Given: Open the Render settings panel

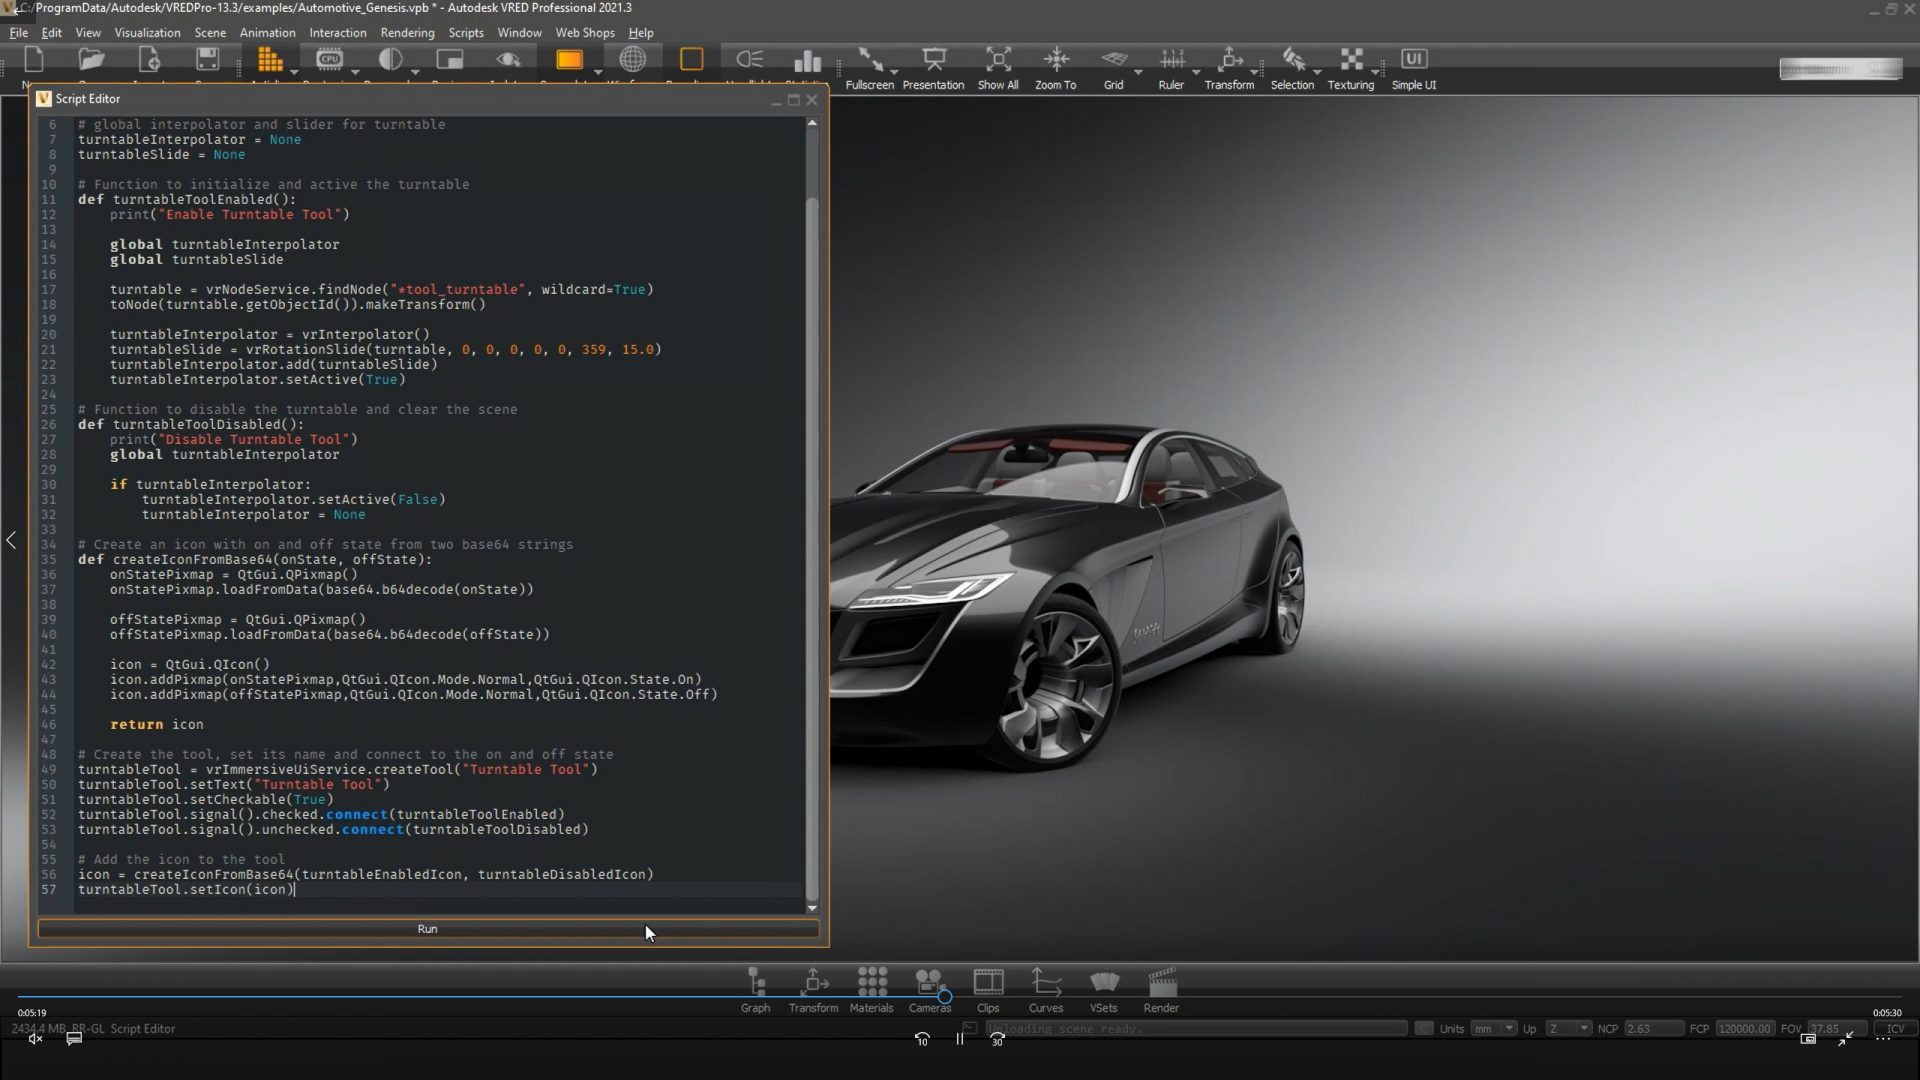Looking at the screenshot, I should tap(1160, 988).
